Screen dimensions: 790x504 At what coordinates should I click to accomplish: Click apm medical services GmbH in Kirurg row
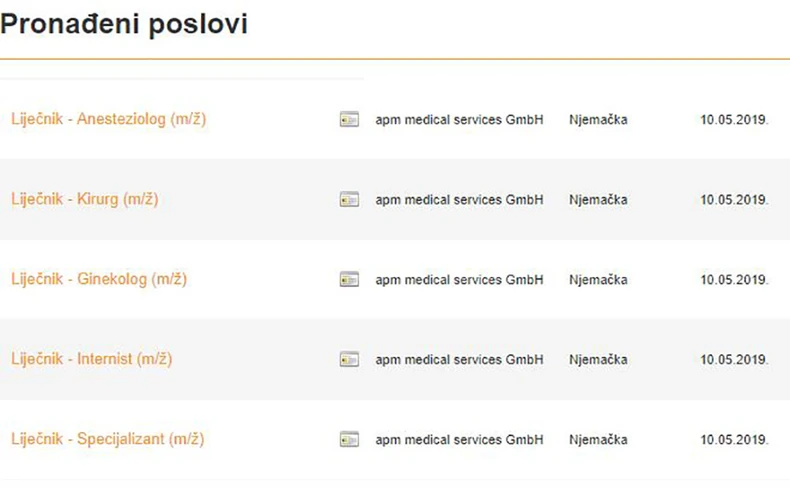tap(459, 200)
